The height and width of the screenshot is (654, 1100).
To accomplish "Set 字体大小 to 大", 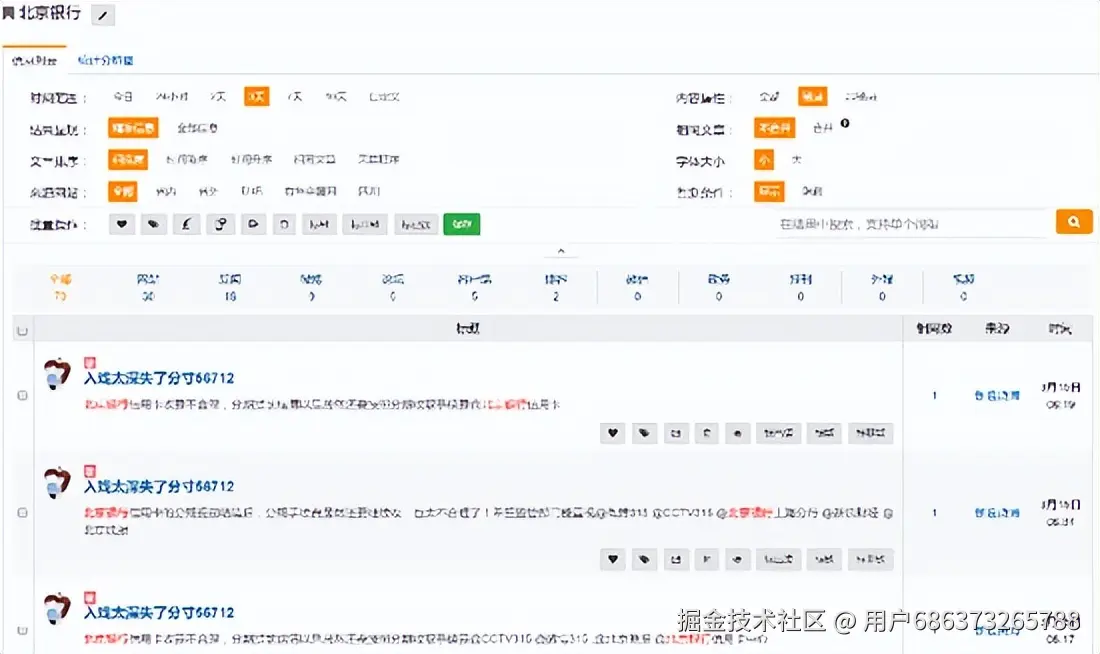I will tap(796, 160).
